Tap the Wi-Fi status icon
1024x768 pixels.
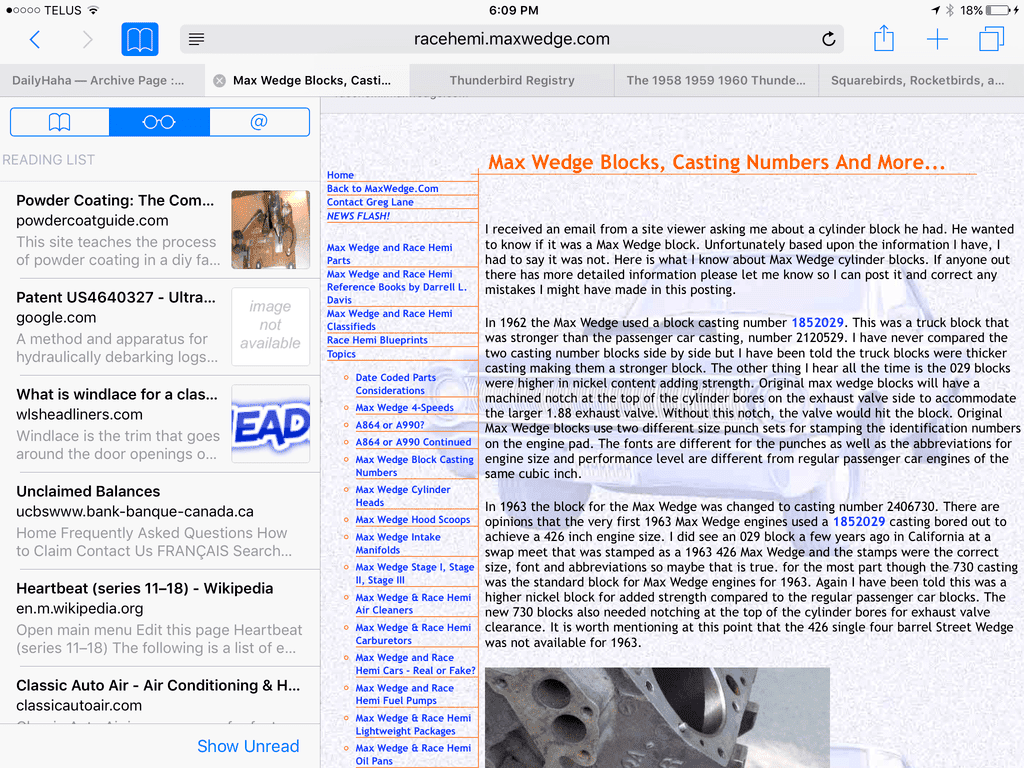pyautogui.click(x=93, y=10)
